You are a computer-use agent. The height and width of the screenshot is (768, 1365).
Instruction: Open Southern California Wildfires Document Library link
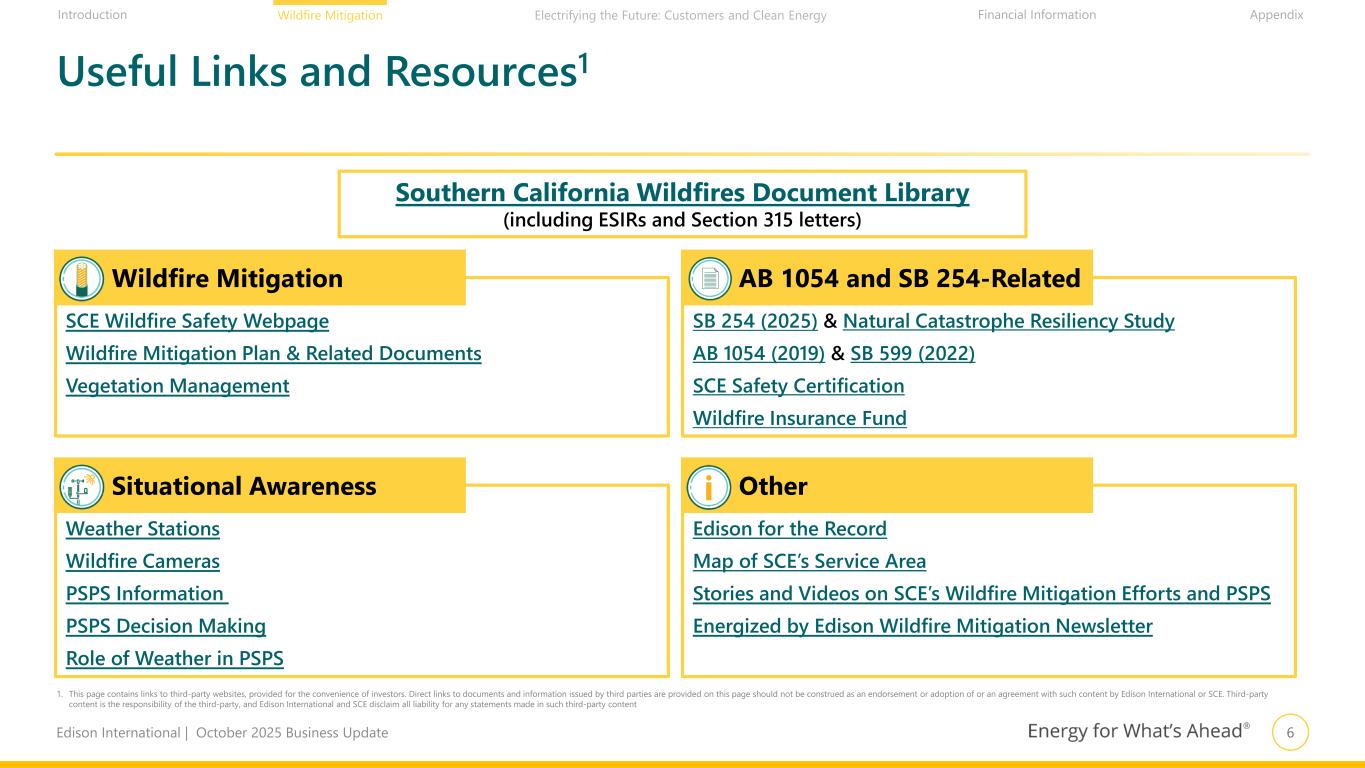[682, 193]
